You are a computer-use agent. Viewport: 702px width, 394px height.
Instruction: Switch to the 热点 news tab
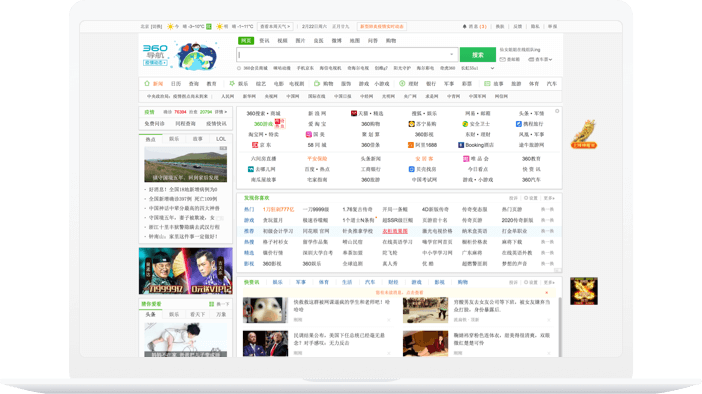coord(150,139)
